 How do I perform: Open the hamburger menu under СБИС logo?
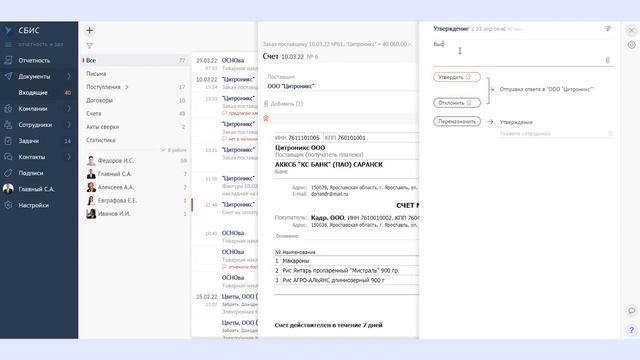(x=8, y=44)
